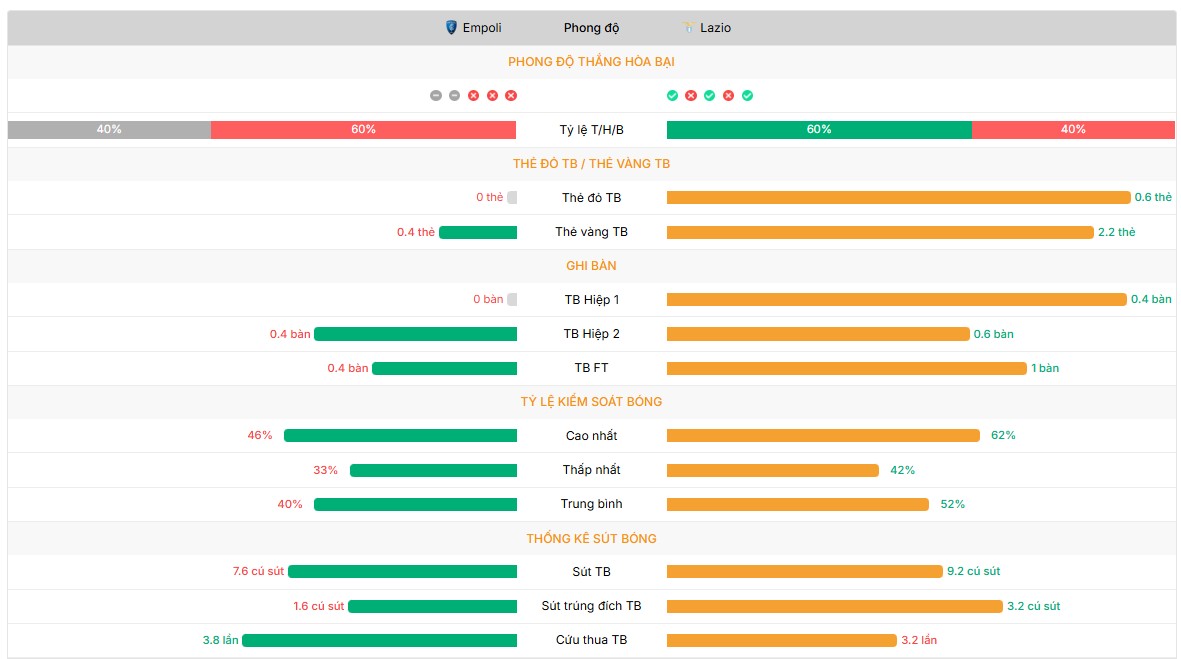
Task: Click Lazio's middle green win icon
Action: [710, 96]
